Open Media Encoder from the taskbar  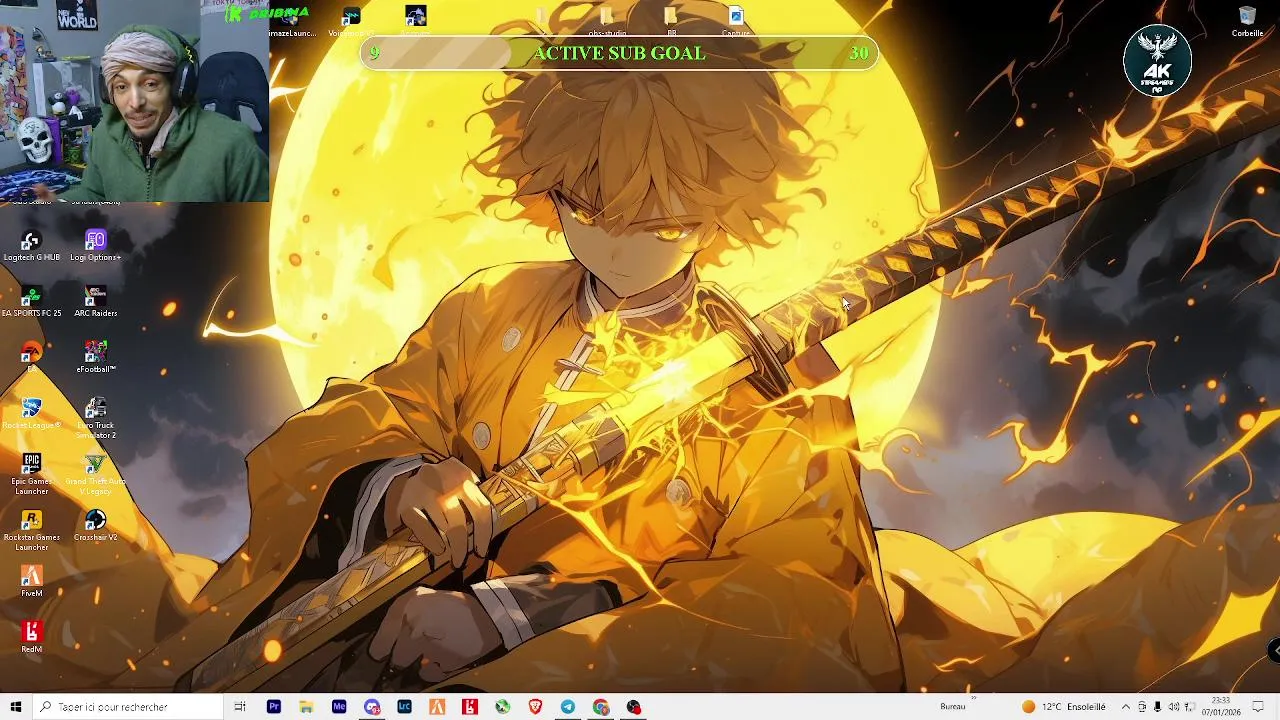(339, 707)
